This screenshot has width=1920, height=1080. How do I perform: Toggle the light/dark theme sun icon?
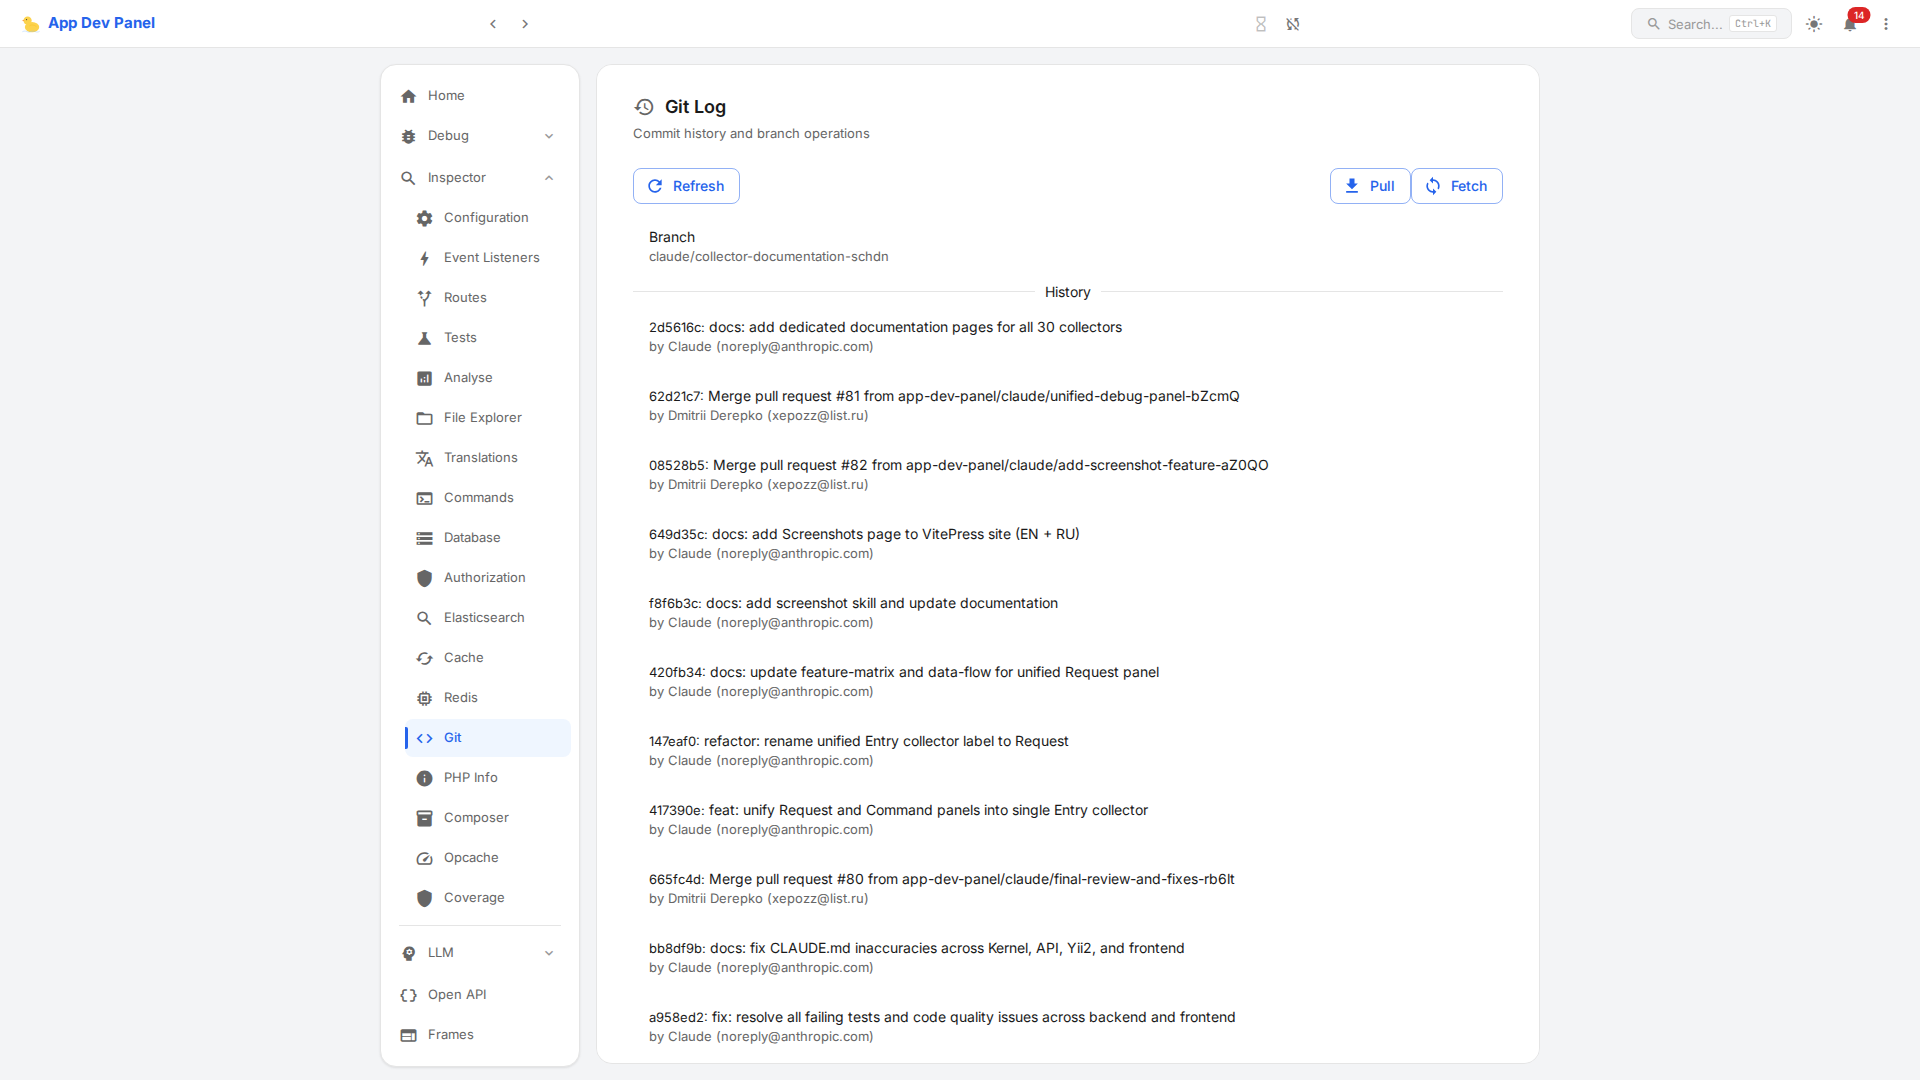click(x=1813, y=24)
